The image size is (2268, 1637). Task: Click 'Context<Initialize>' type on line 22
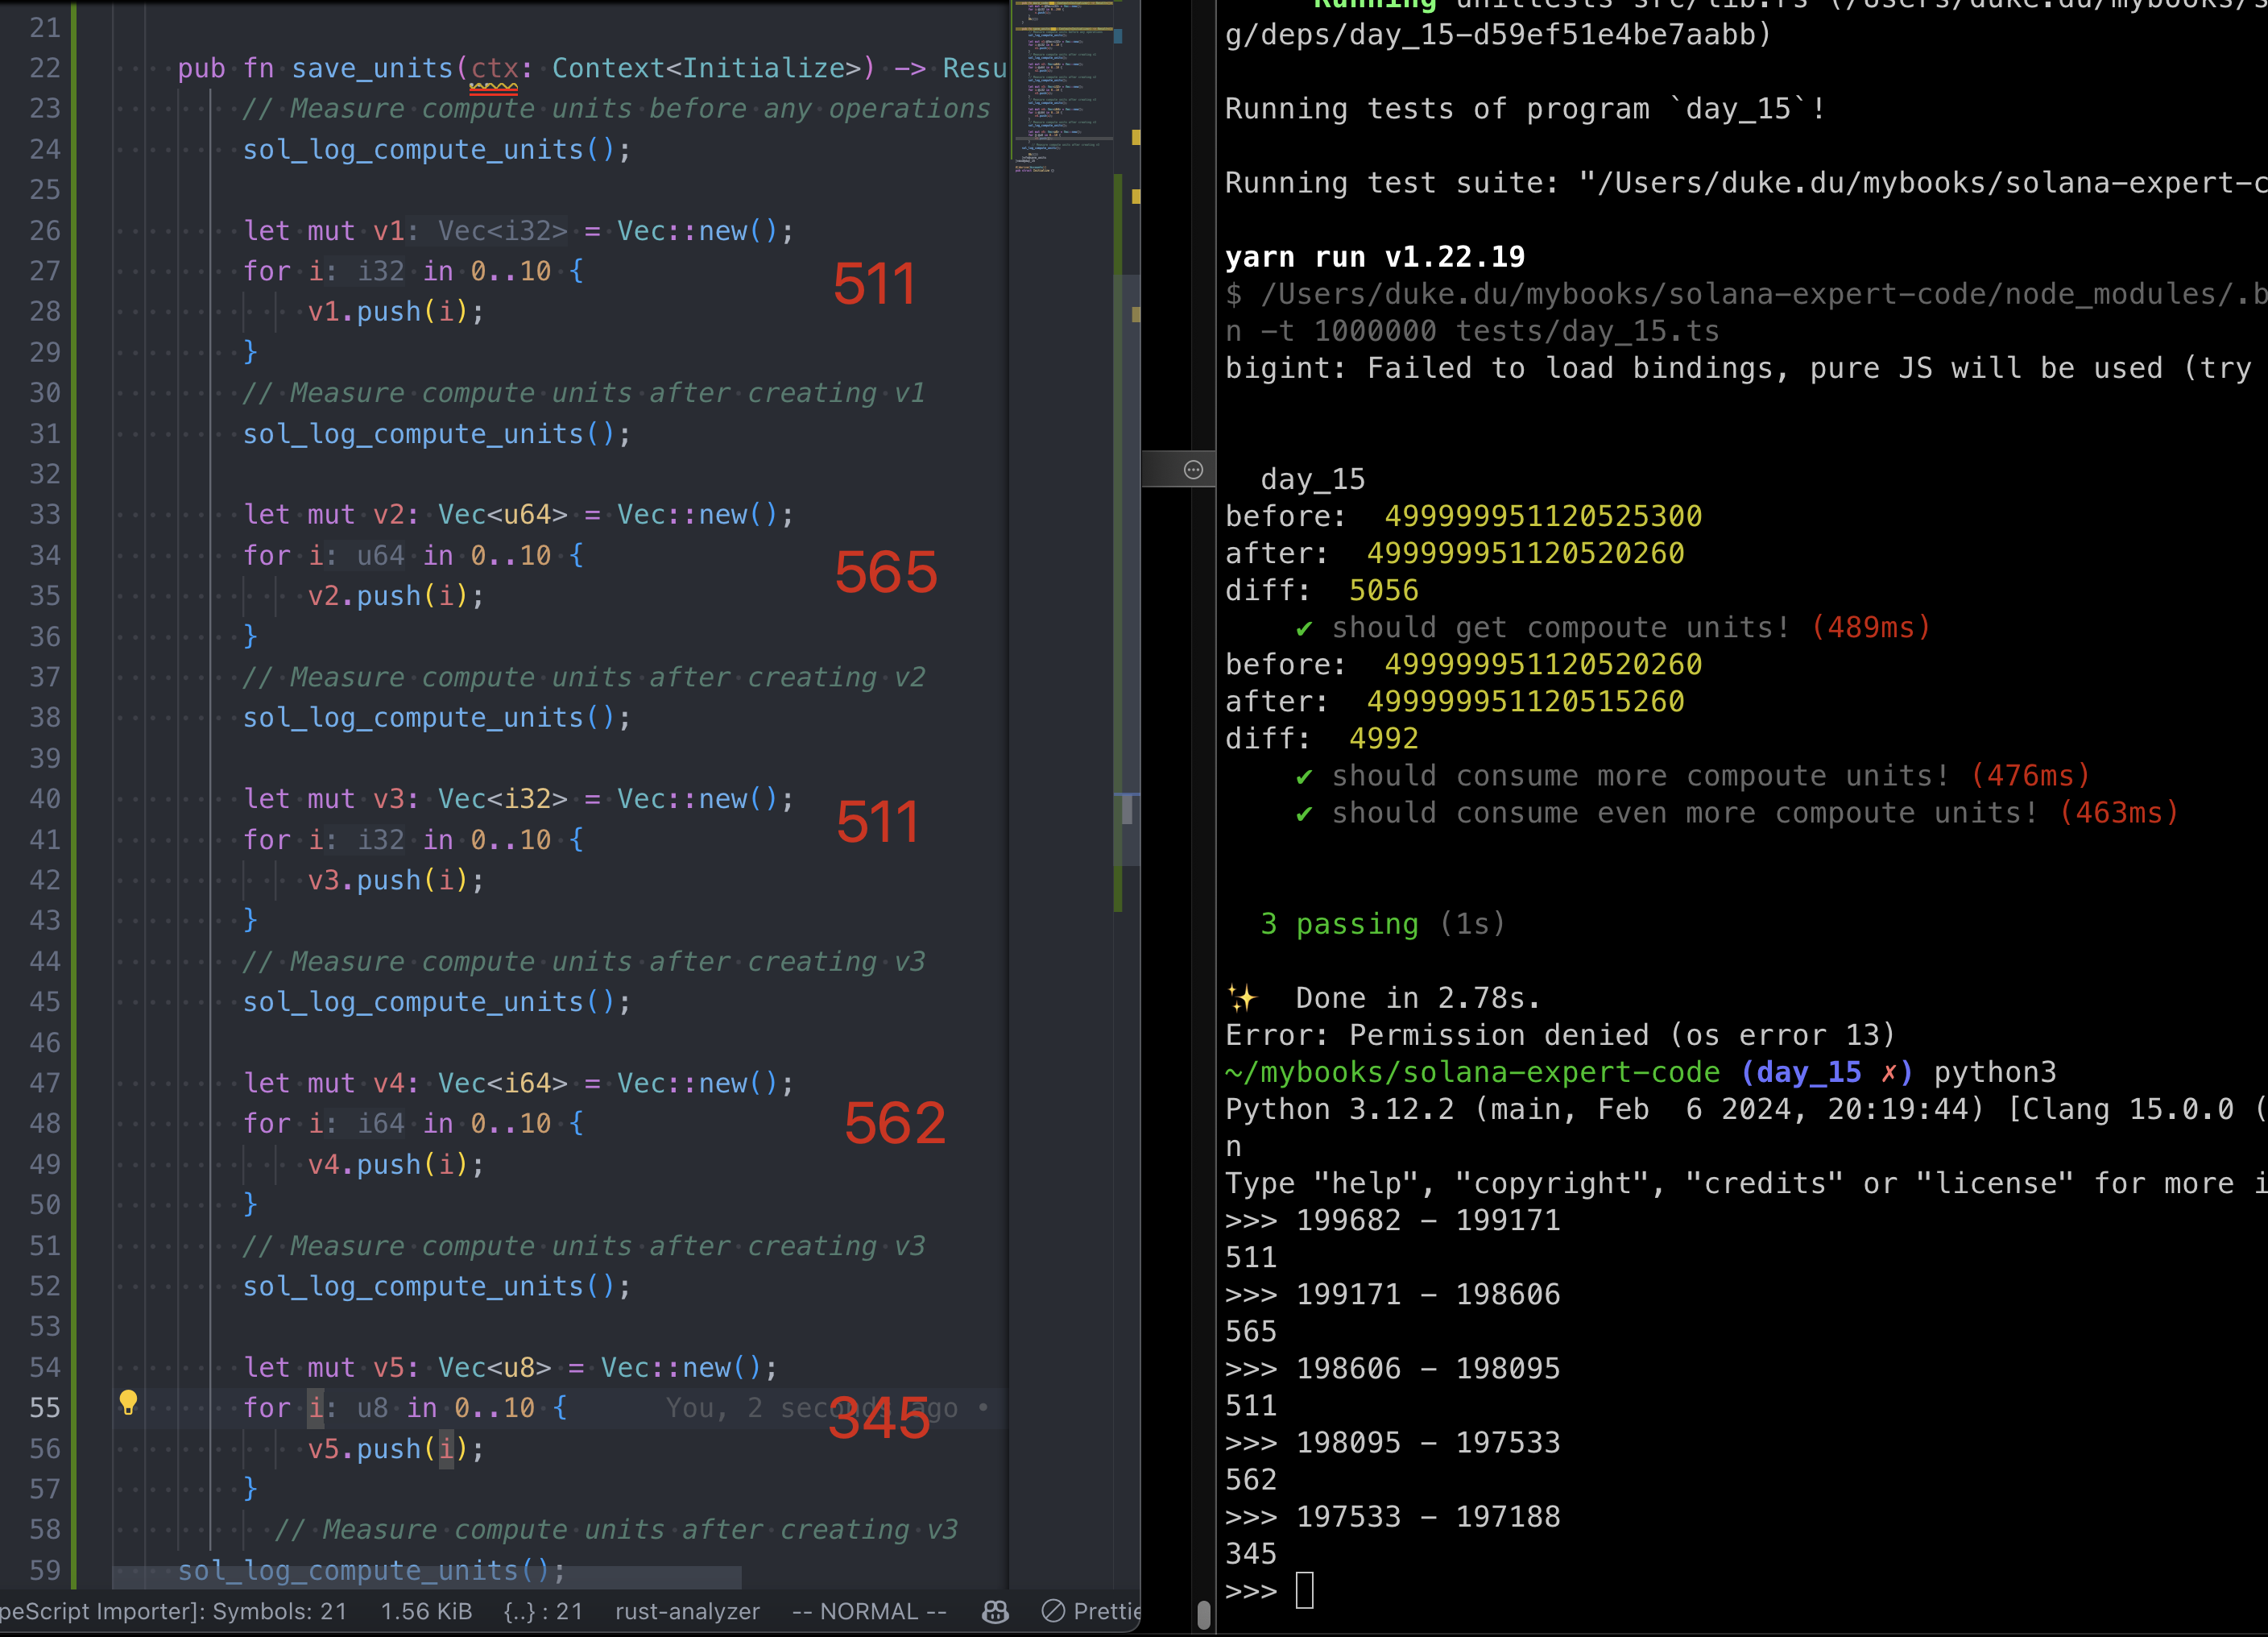[x=706, y=68]
